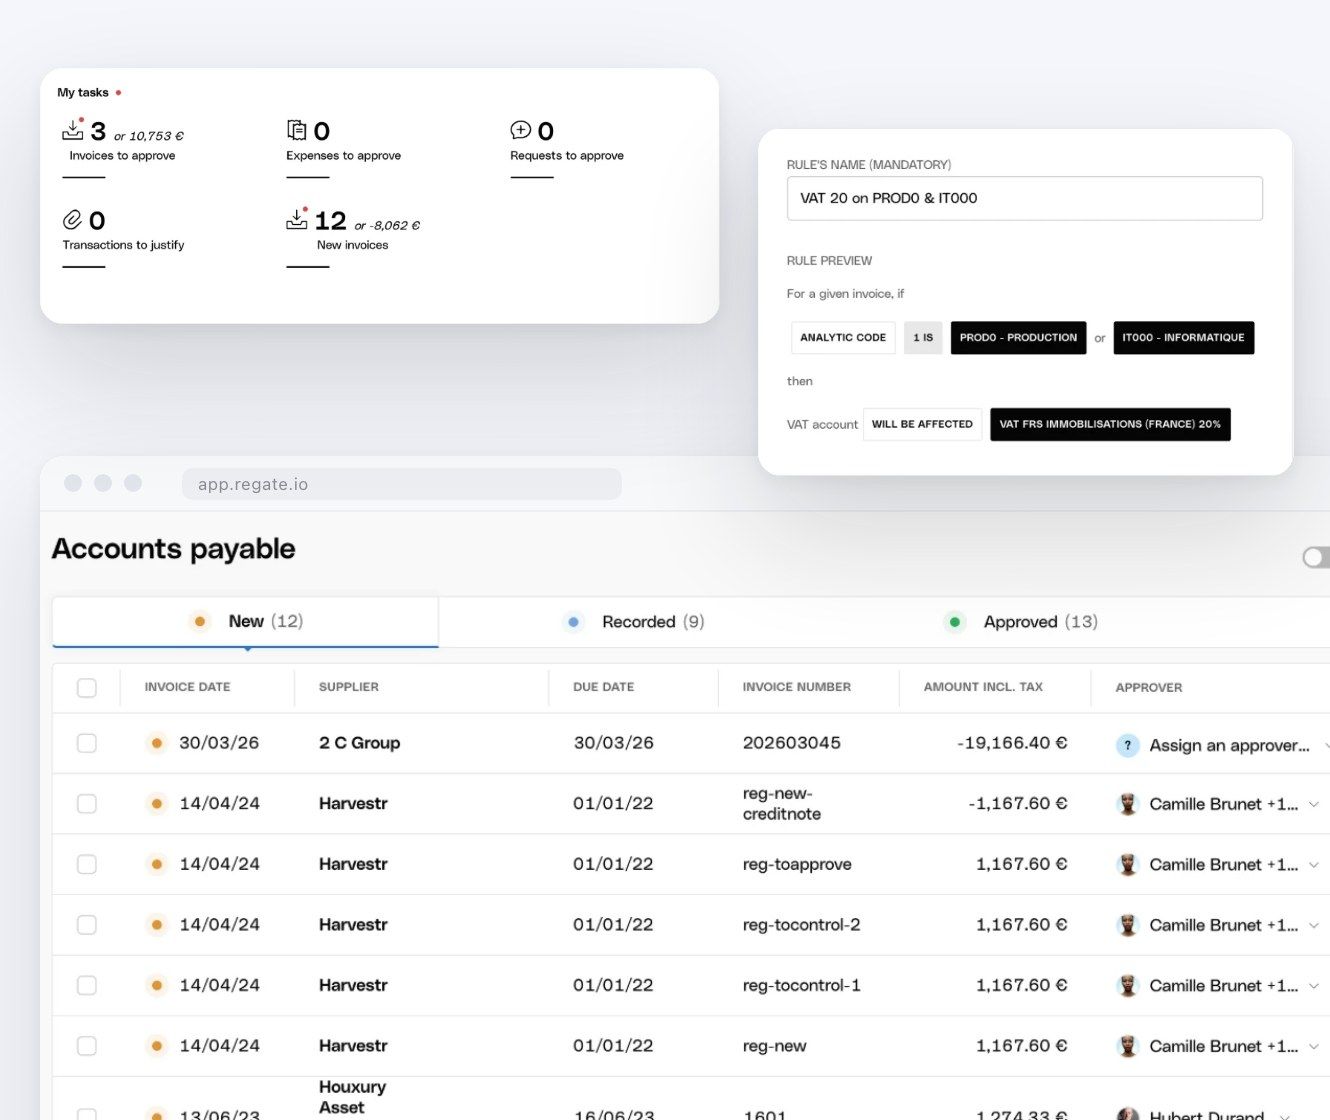Screen dimensions: 1330x1120
Task: Click the AMOUNT INCL. TAX column header
Action: (x=983, y=687)
